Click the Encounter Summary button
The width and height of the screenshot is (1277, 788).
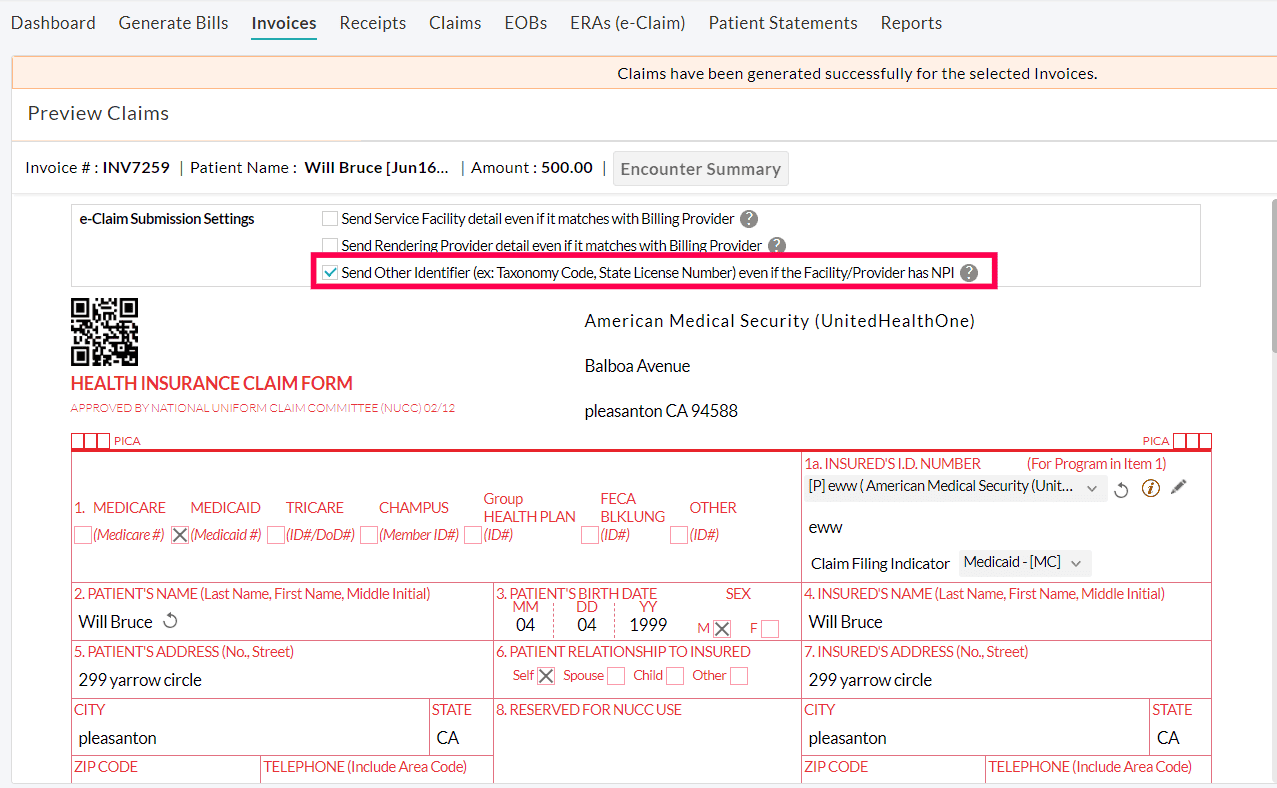click(x=700, y=169)
